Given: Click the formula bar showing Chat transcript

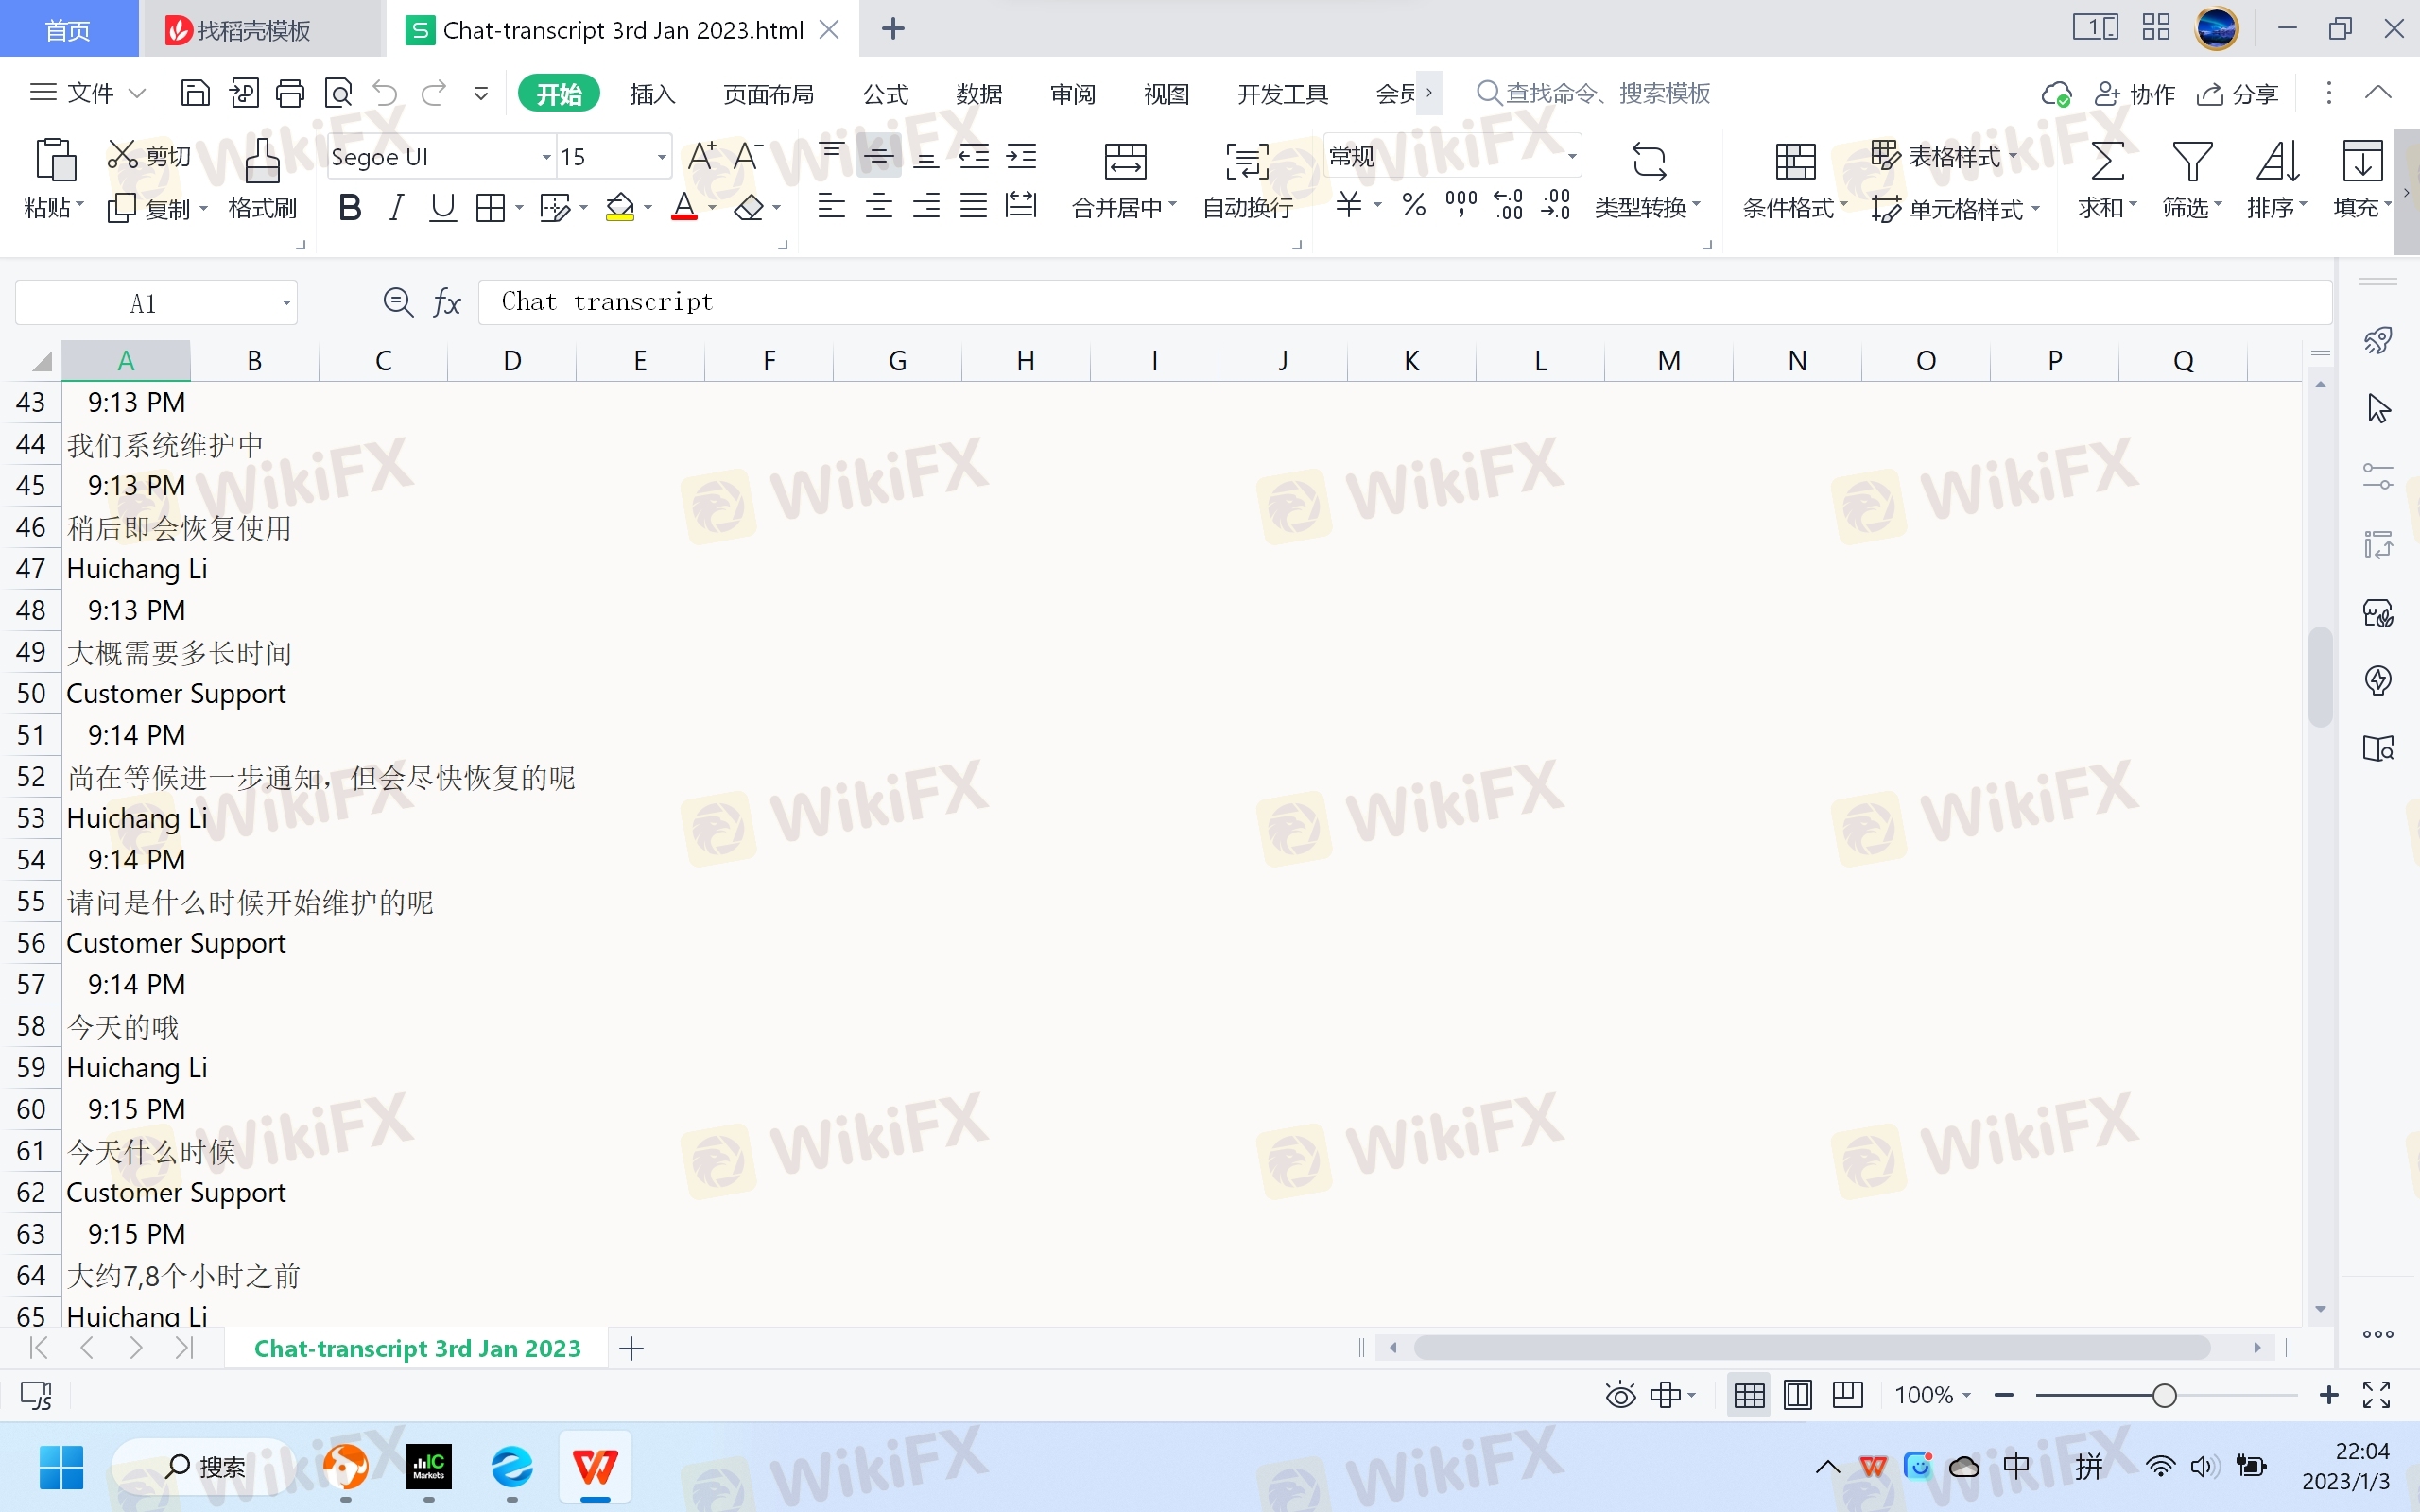Looking at the screenshot, I should click(x=1405, y=302).
